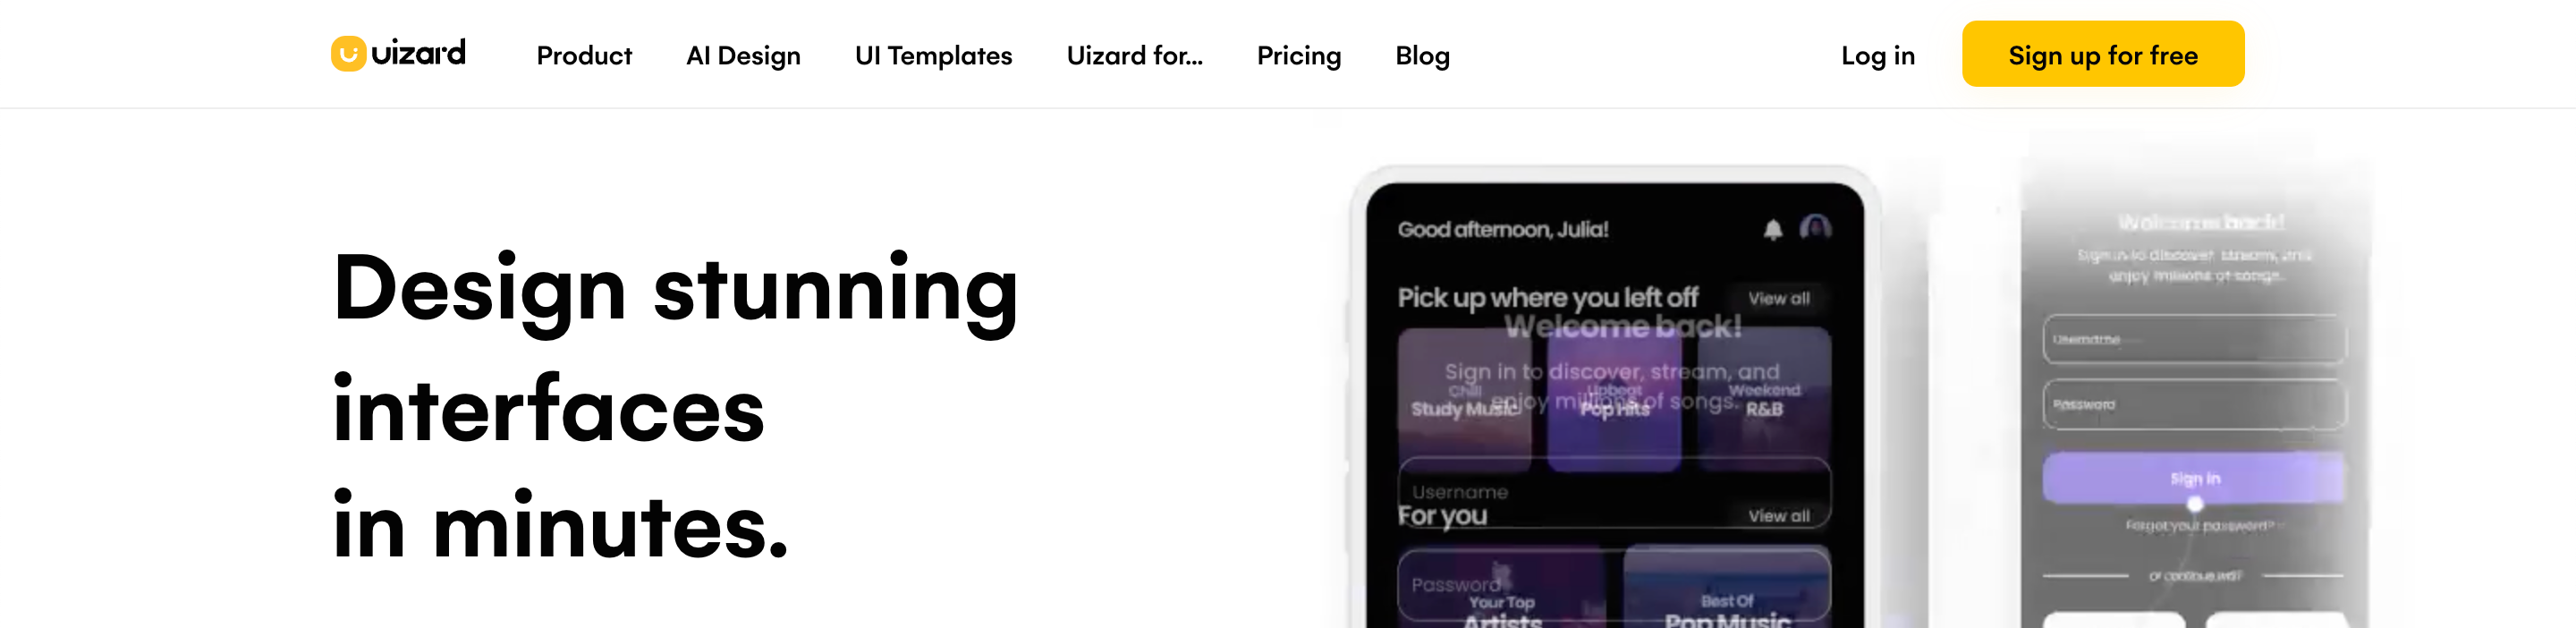Click Forgot your password link
Viewport: 2576px width, 628px height.
point(2199,526)
